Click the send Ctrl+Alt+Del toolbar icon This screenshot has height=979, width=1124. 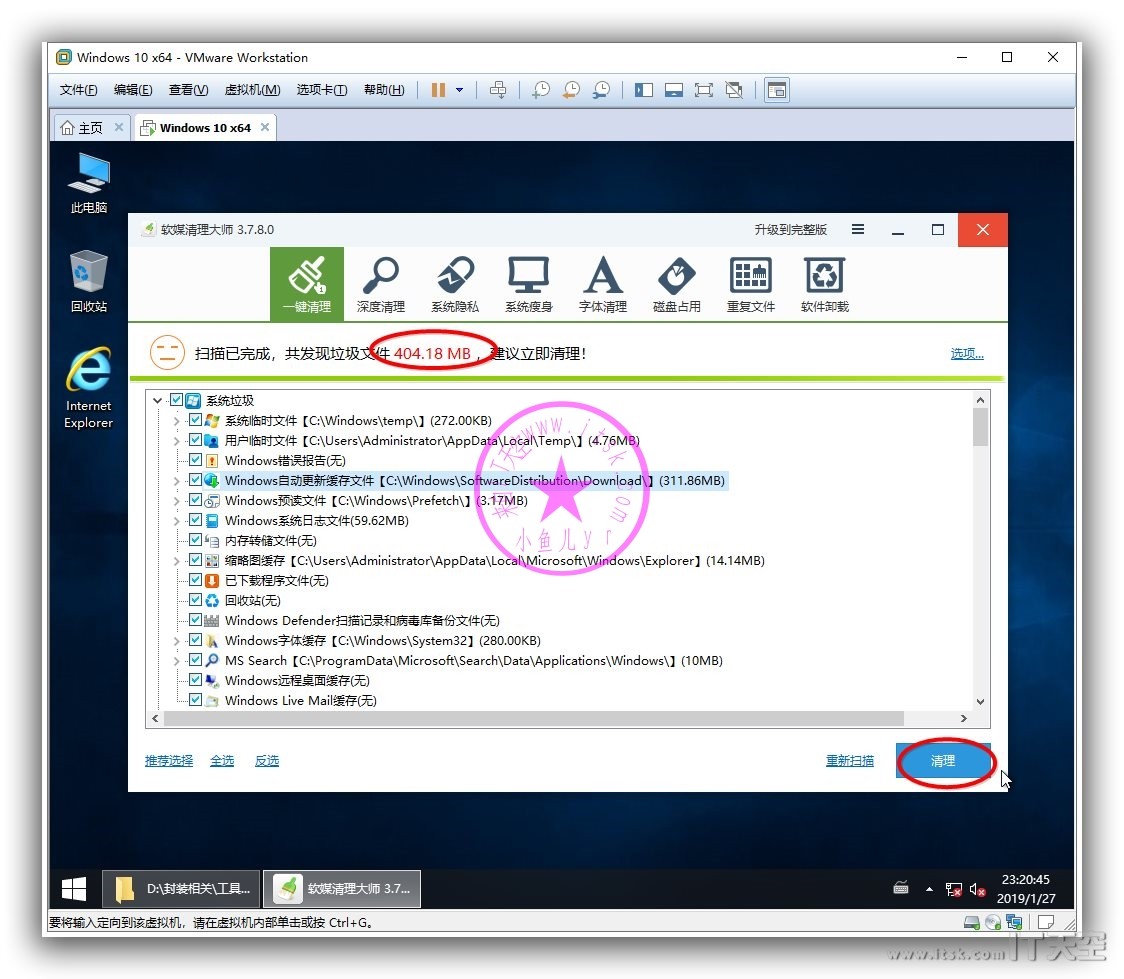pyautogui.click(x=497, y=90)
